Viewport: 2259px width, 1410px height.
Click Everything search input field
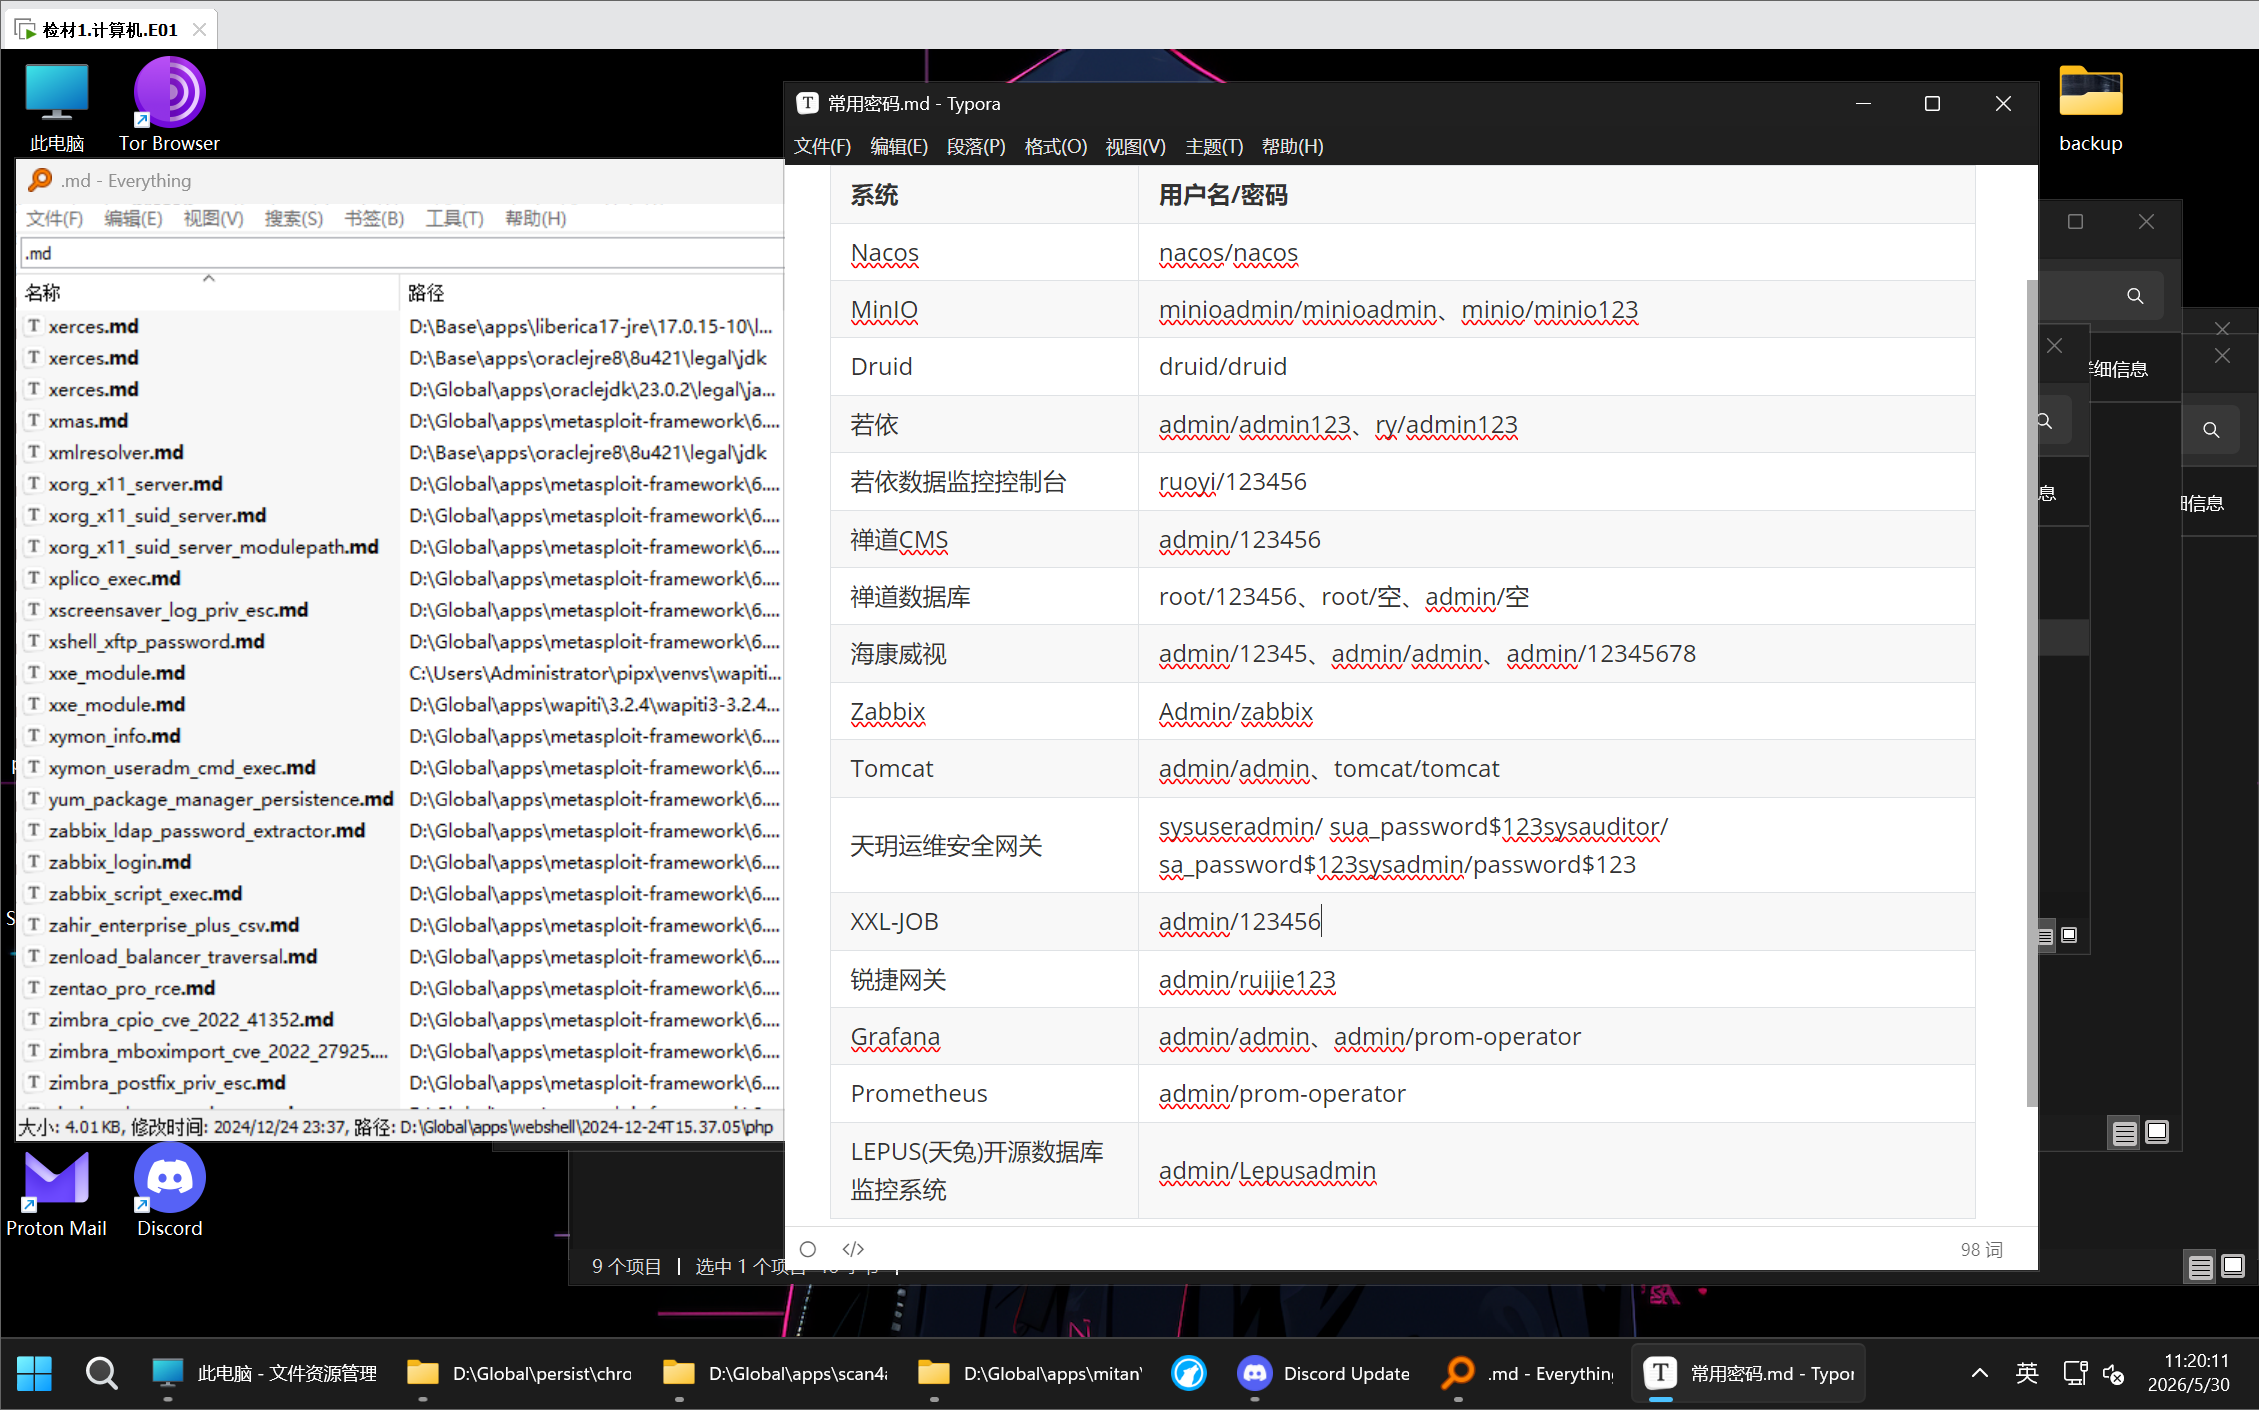(x=400, y=253)
